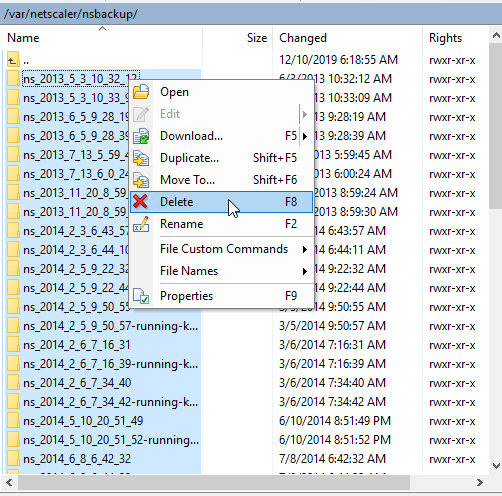Click date 12/10/2019 6:18:55 AM
502x496 pixels.
[x=338, y=60]
